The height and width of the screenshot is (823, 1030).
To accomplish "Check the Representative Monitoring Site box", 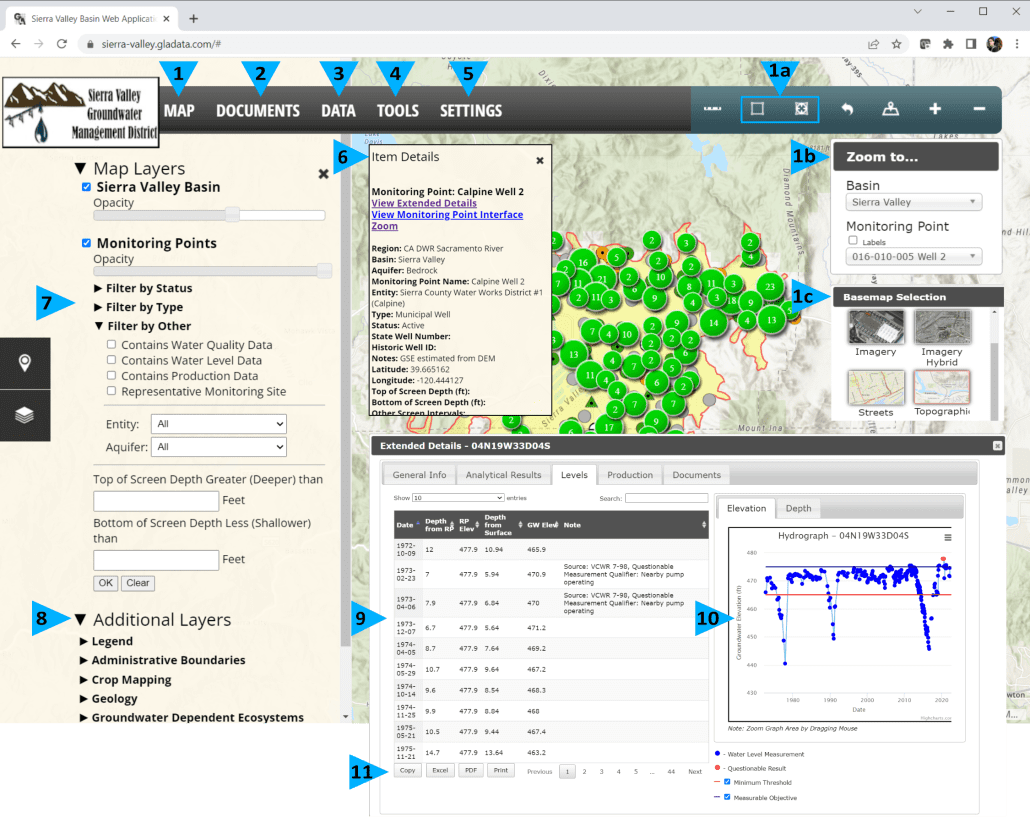I will pyautogui.click(x=112, y=392).
